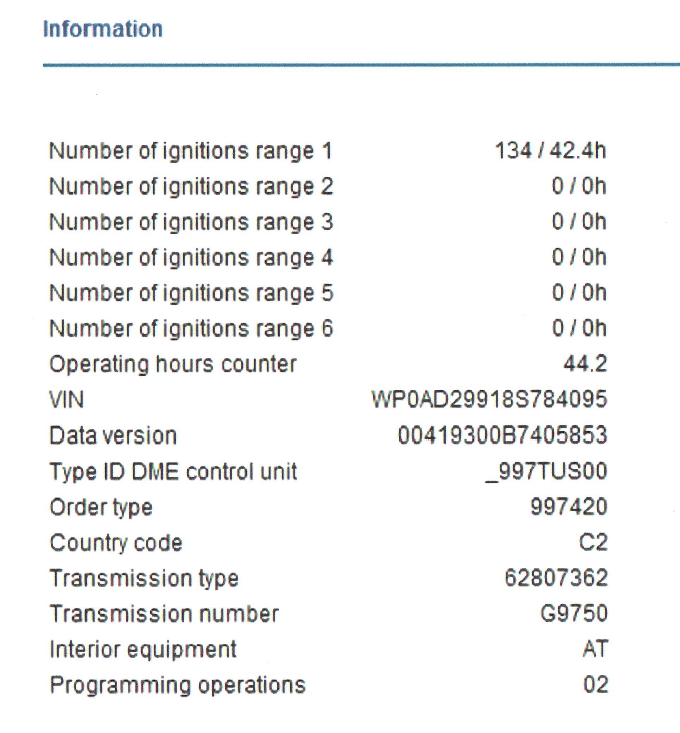The height and width of the screenshot is (733, 680).
Task: Select the Programming operations value 02
Action: coord(595,685)
